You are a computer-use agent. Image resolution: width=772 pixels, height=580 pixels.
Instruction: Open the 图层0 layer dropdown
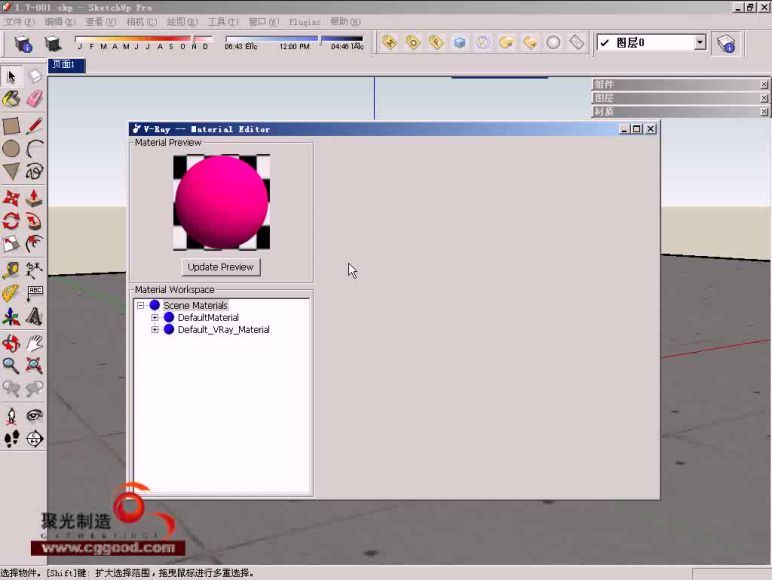700,43
